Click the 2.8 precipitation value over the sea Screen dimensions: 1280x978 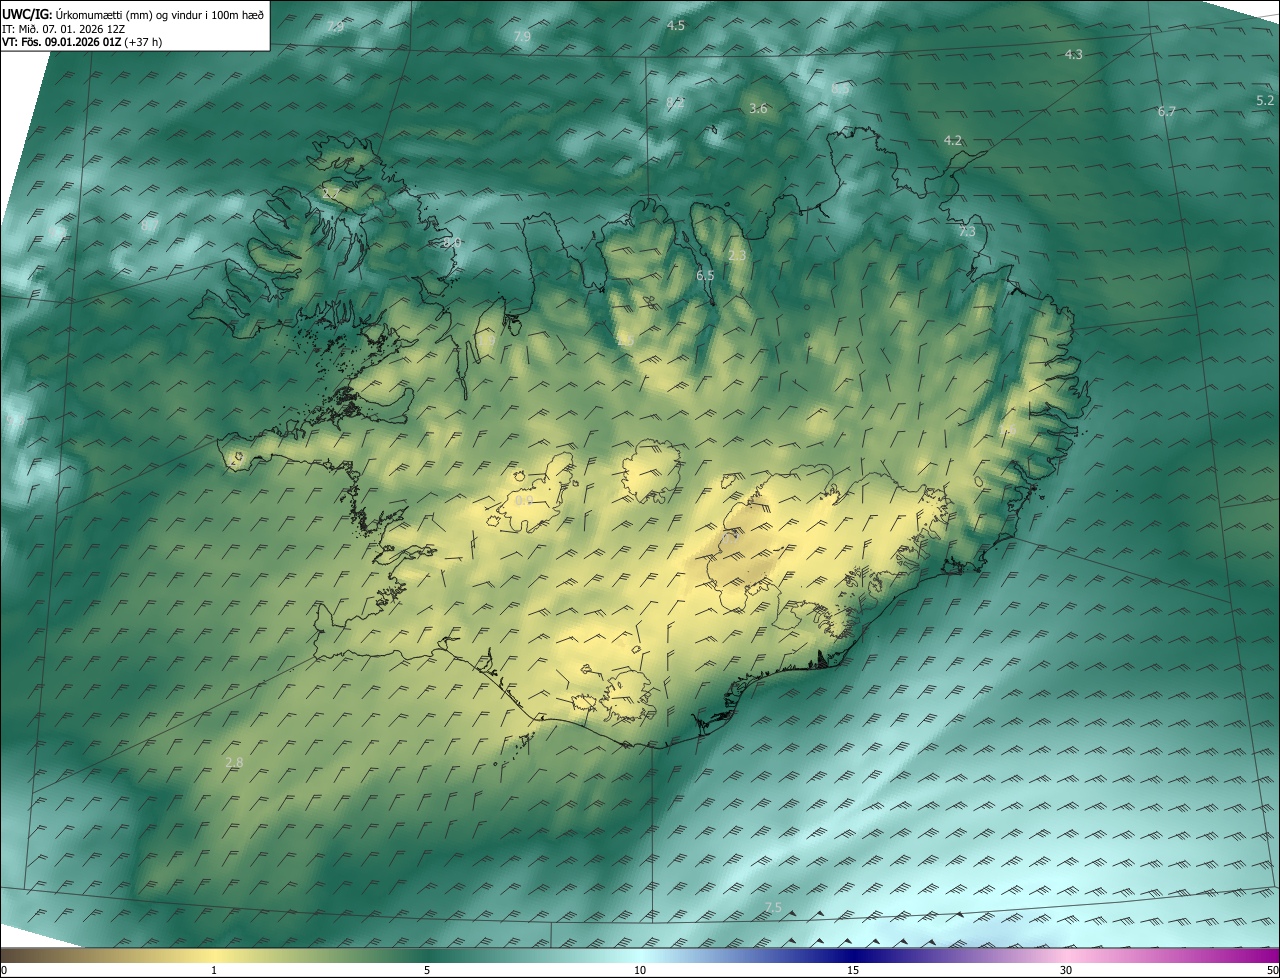pos(234,762)
